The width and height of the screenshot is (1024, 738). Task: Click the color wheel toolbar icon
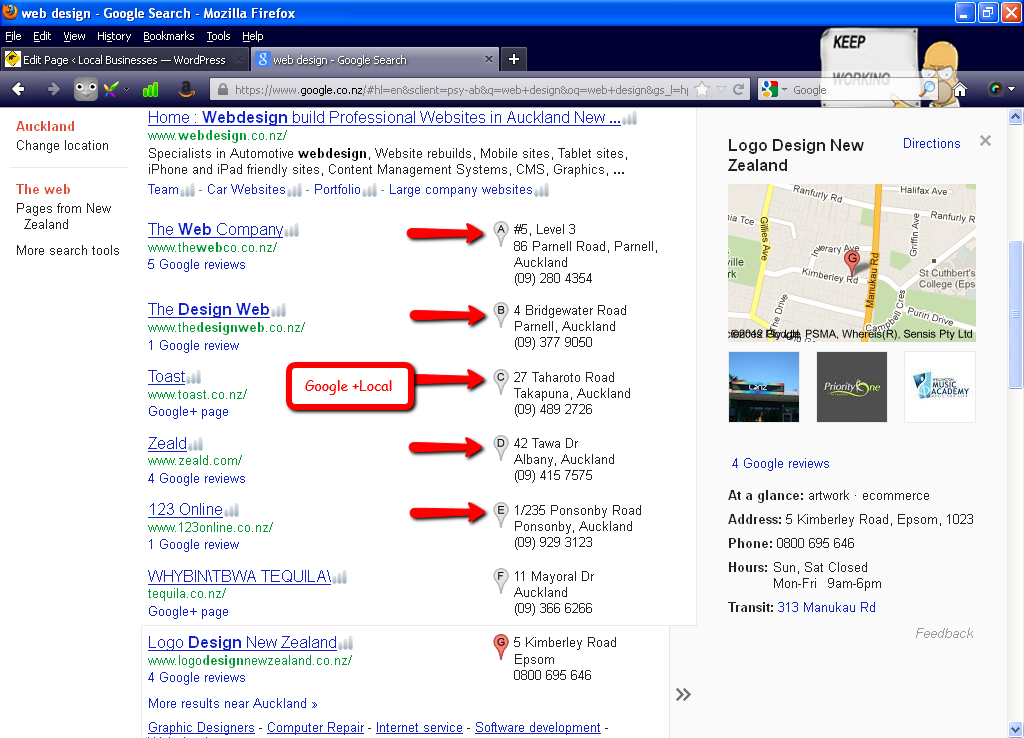(x=995, y=89)
